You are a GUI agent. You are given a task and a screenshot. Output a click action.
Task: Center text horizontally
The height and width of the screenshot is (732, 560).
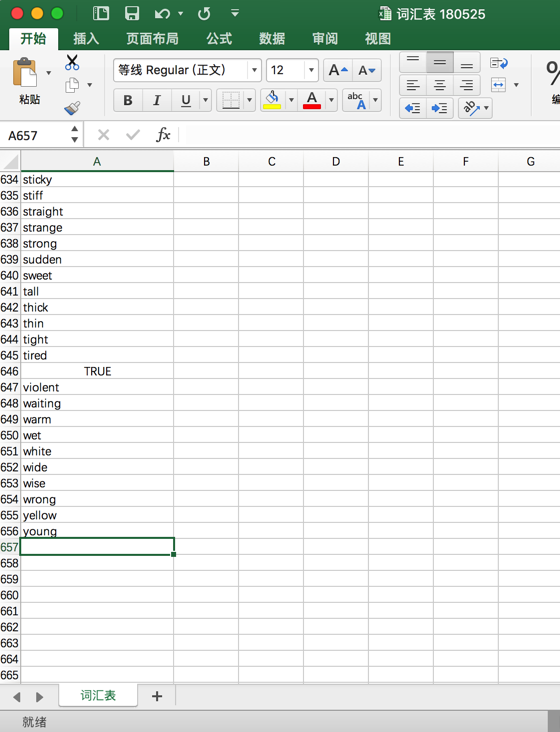[440, 85]
